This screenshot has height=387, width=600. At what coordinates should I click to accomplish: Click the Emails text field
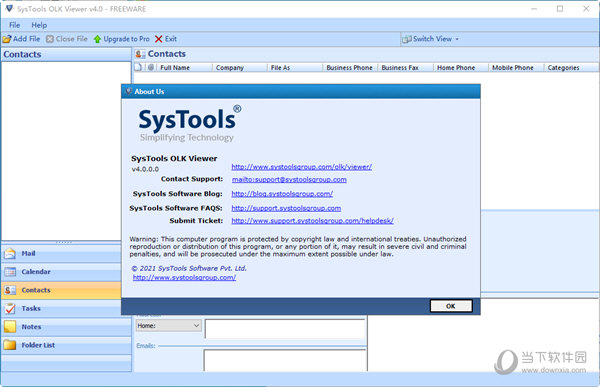click(285, 360)
